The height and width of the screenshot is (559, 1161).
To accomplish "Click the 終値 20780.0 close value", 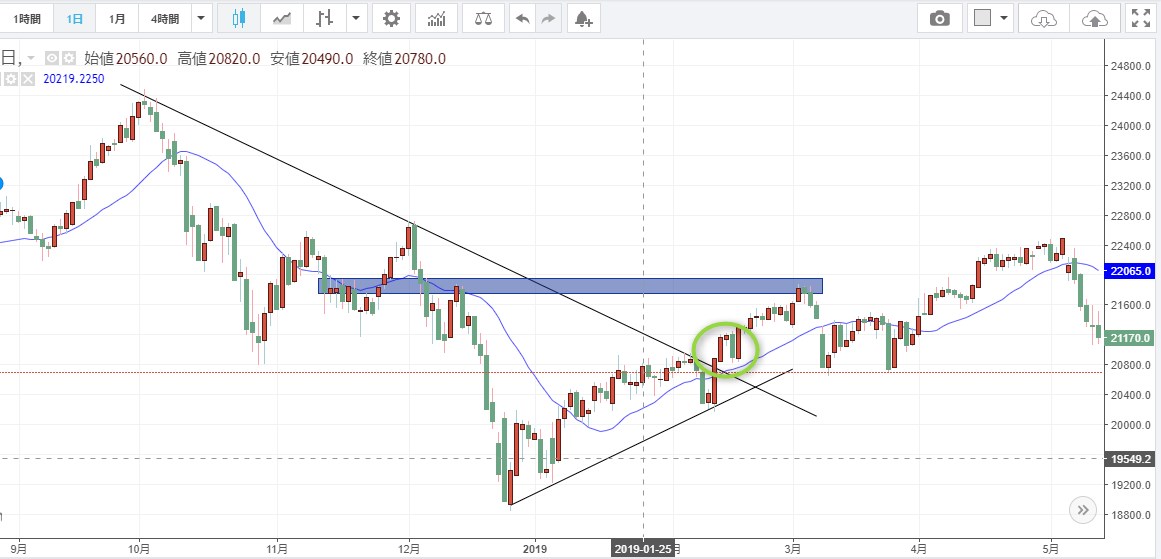I will click(404, 58).
